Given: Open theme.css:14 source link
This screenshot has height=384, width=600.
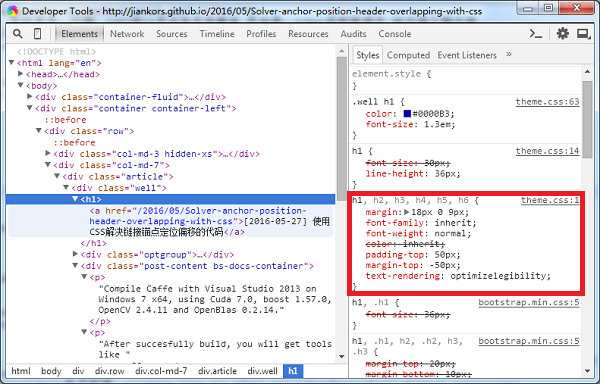Looking at the screenshot, I should point(547,151).
